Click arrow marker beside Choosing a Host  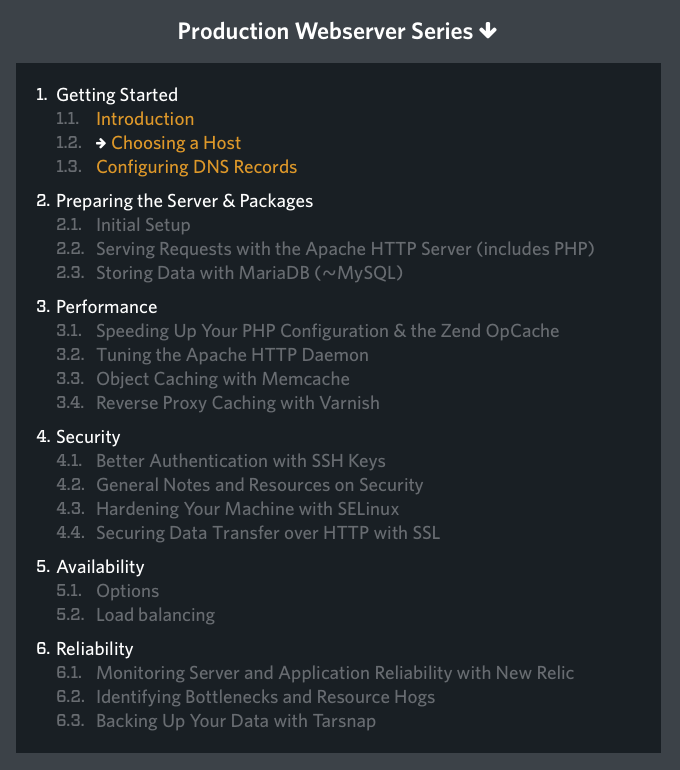[x=101, y=143]
